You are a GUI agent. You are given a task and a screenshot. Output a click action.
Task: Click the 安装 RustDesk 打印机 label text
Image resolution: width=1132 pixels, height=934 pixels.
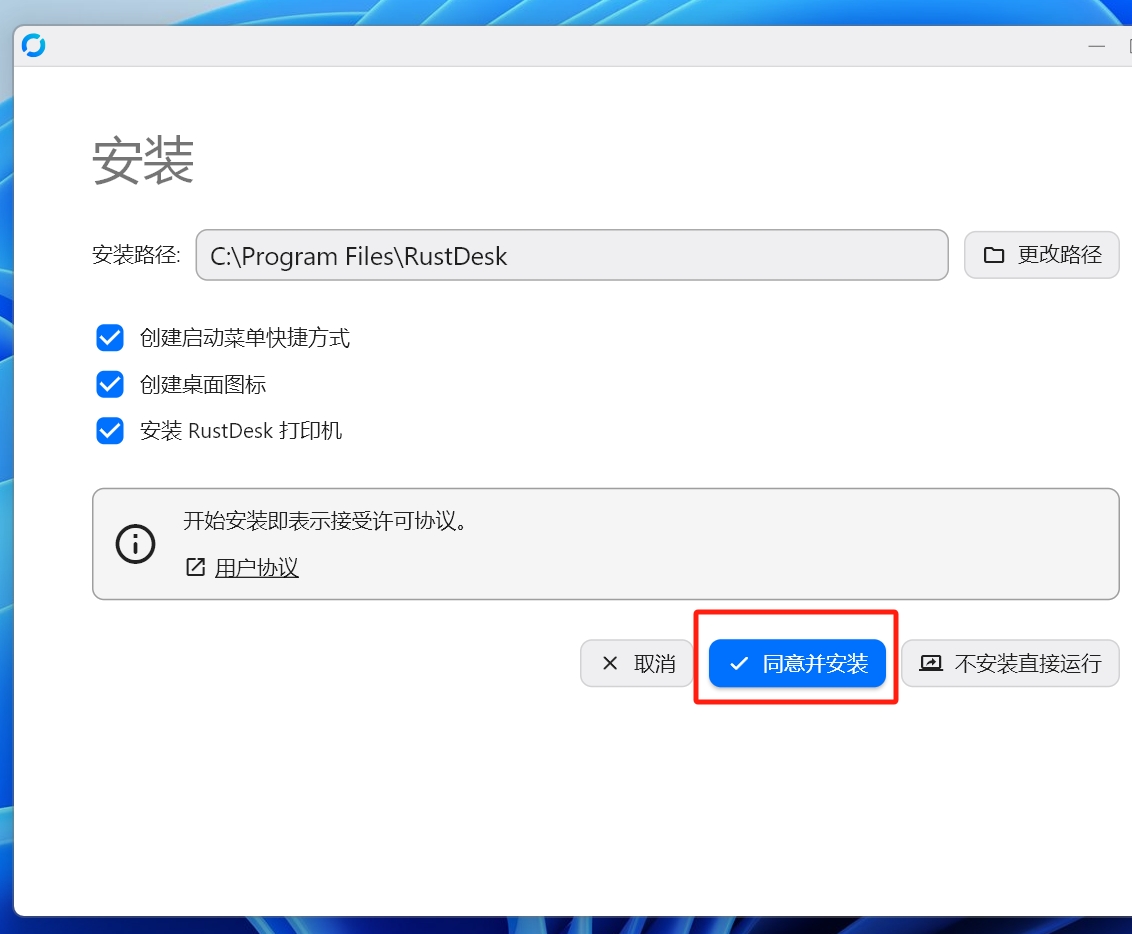click(240, 431)
